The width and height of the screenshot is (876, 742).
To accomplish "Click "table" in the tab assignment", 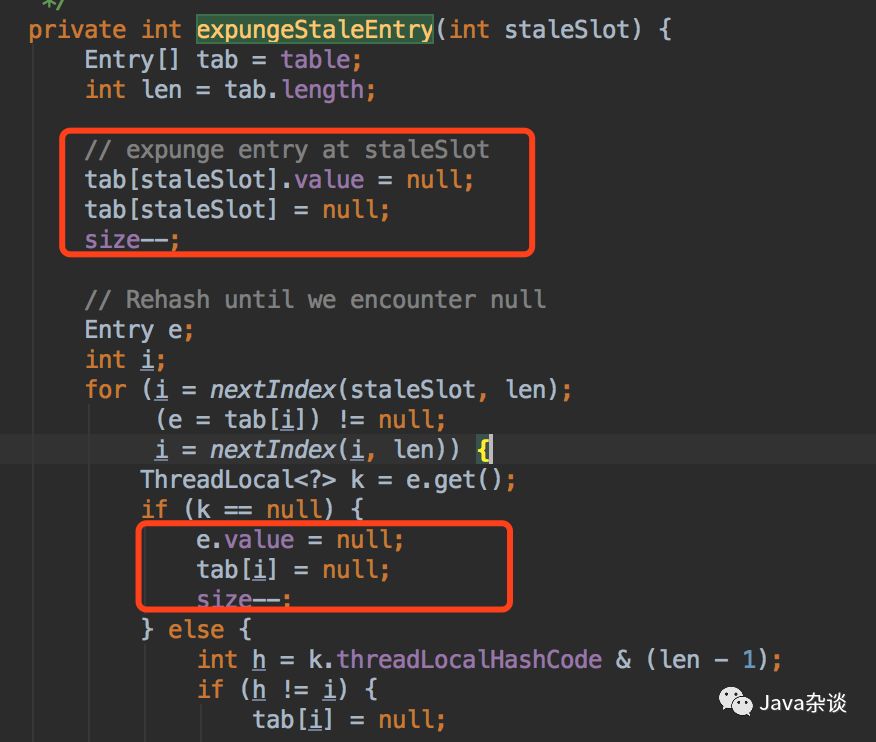I will coord(315,60).
